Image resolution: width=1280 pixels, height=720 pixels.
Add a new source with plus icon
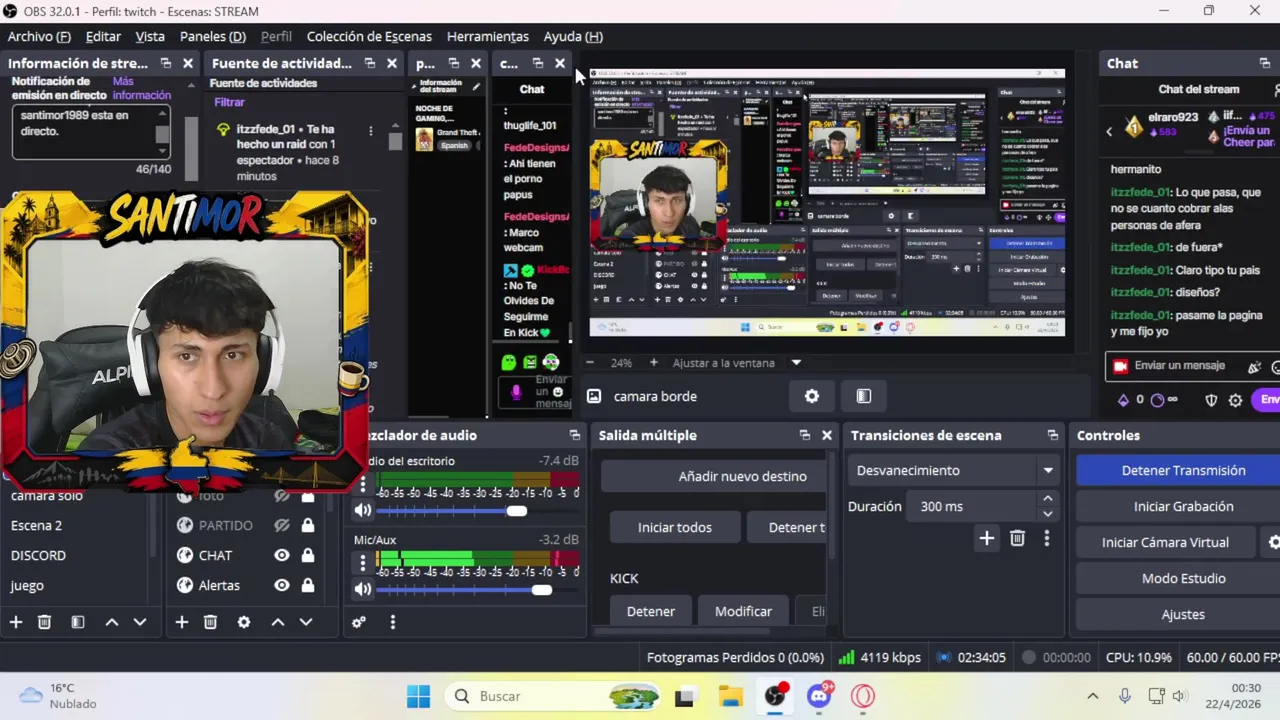182,622
